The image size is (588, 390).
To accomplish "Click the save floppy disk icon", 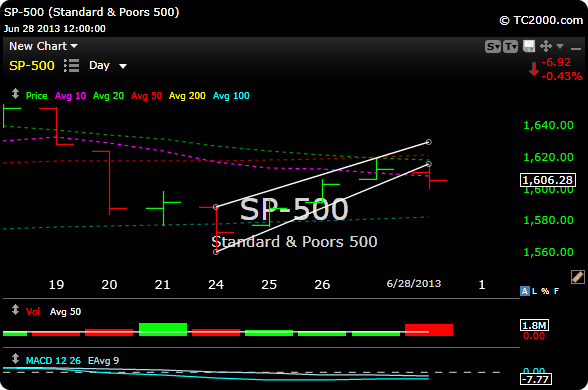I will (529, 46).
